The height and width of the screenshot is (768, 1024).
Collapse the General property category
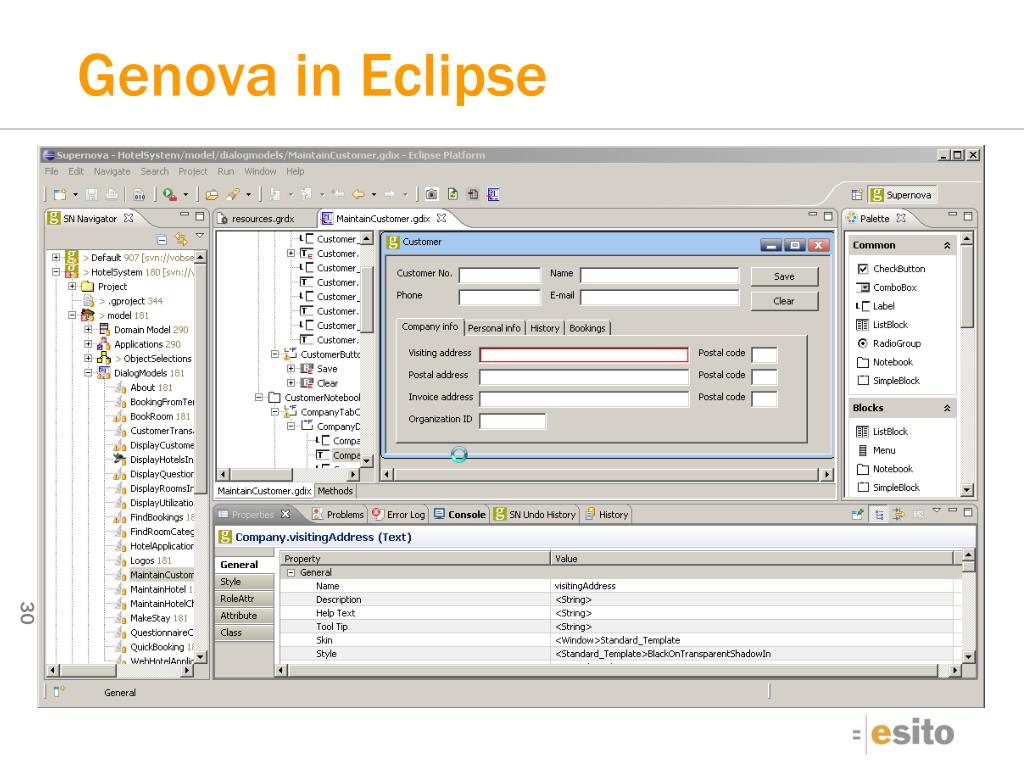pyautogui.click(x=291, y=573)
